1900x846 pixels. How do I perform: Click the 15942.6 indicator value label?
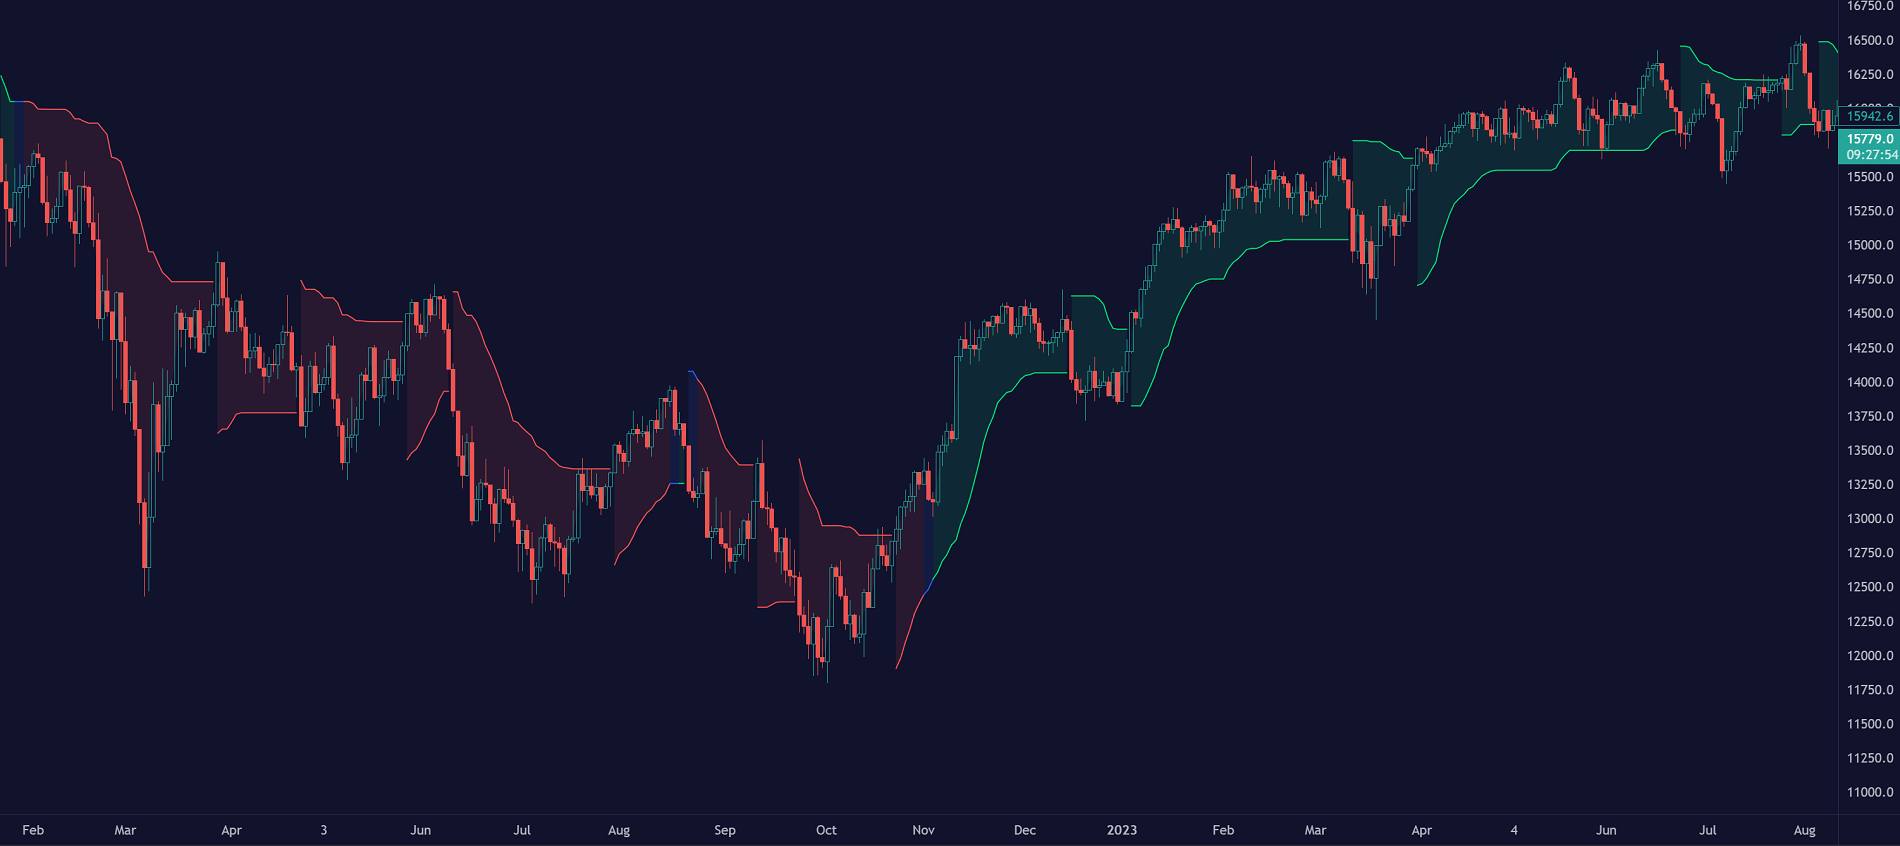pyautogui.click(x=1870, y=116)
